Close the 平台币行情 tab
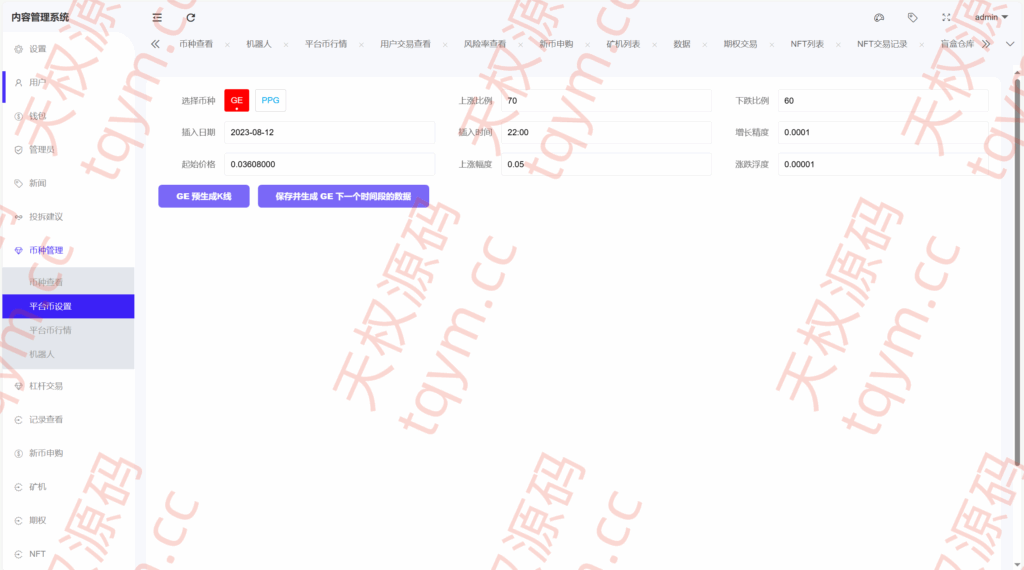Screen dimensions: 1024x570 (x=361, y=45)
